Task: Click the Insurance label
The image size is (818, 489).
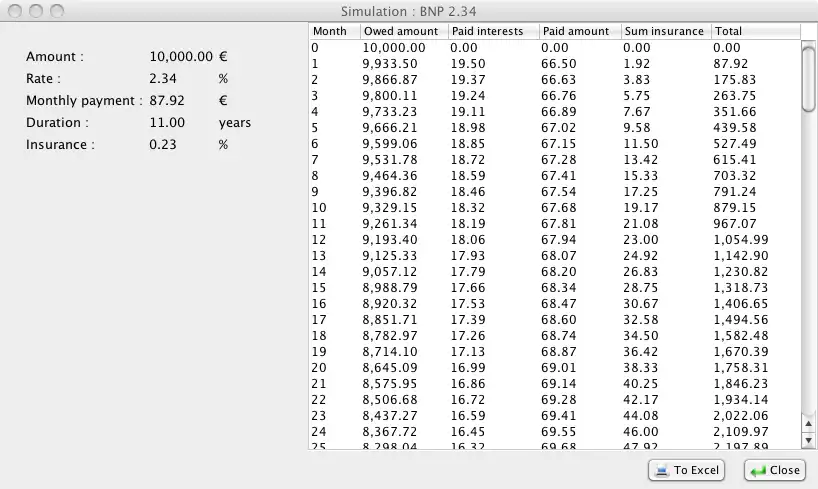Action: coord(61,145)
